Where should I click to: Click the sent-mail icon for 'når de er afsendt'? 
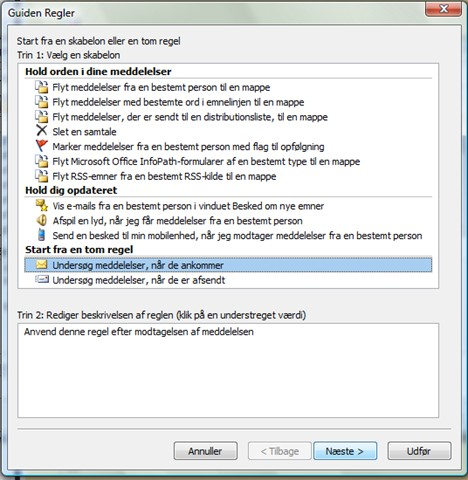click(42, 279)
